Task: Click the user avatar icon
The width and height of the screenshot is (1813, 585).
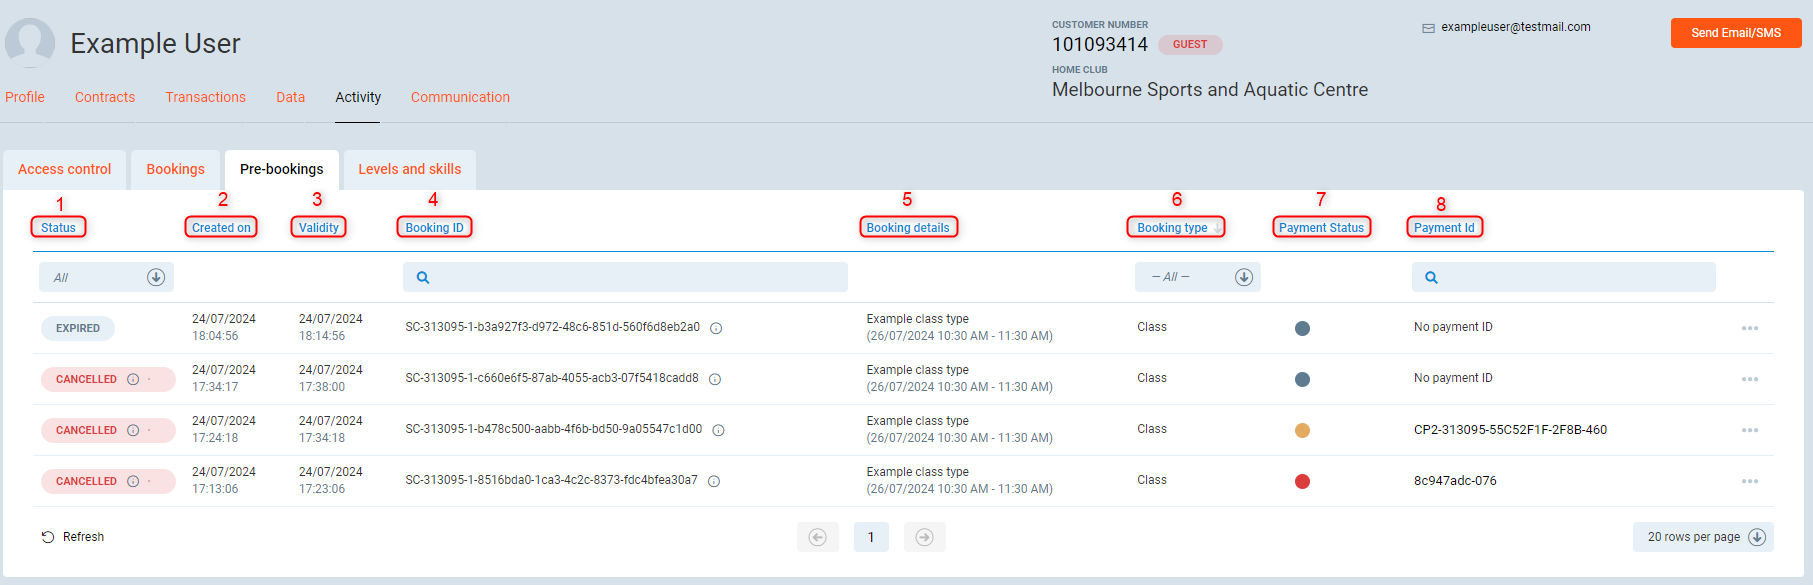Action: [x=30, y=43]
